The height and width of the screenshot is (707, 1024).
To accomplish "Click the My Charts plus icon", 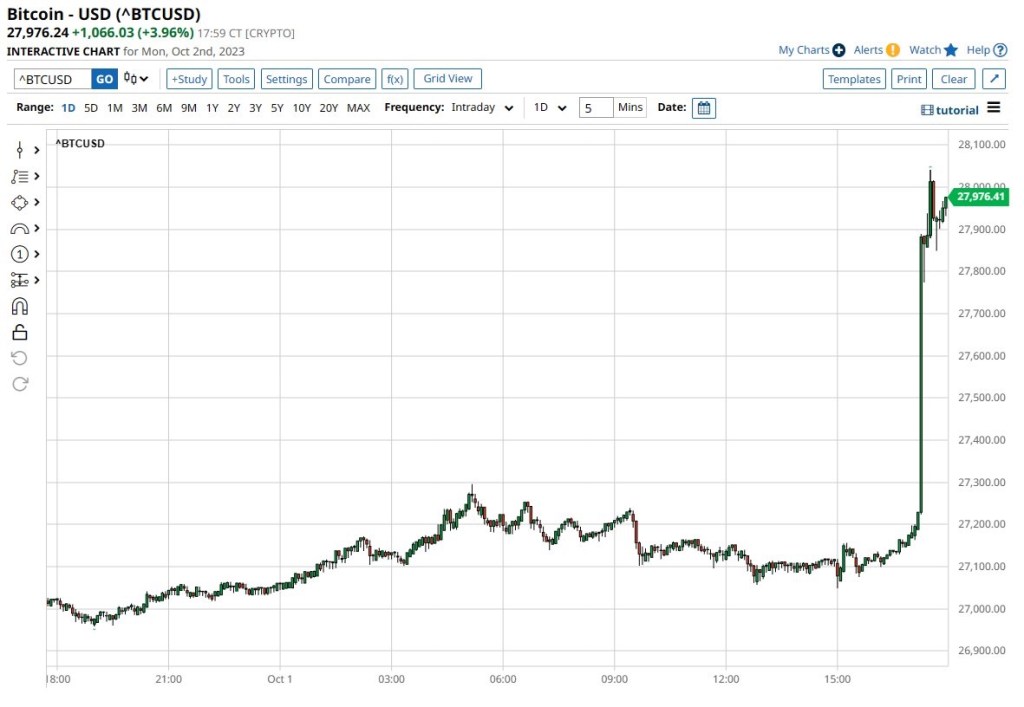I will pyautogui.click(x=838, y=50).
